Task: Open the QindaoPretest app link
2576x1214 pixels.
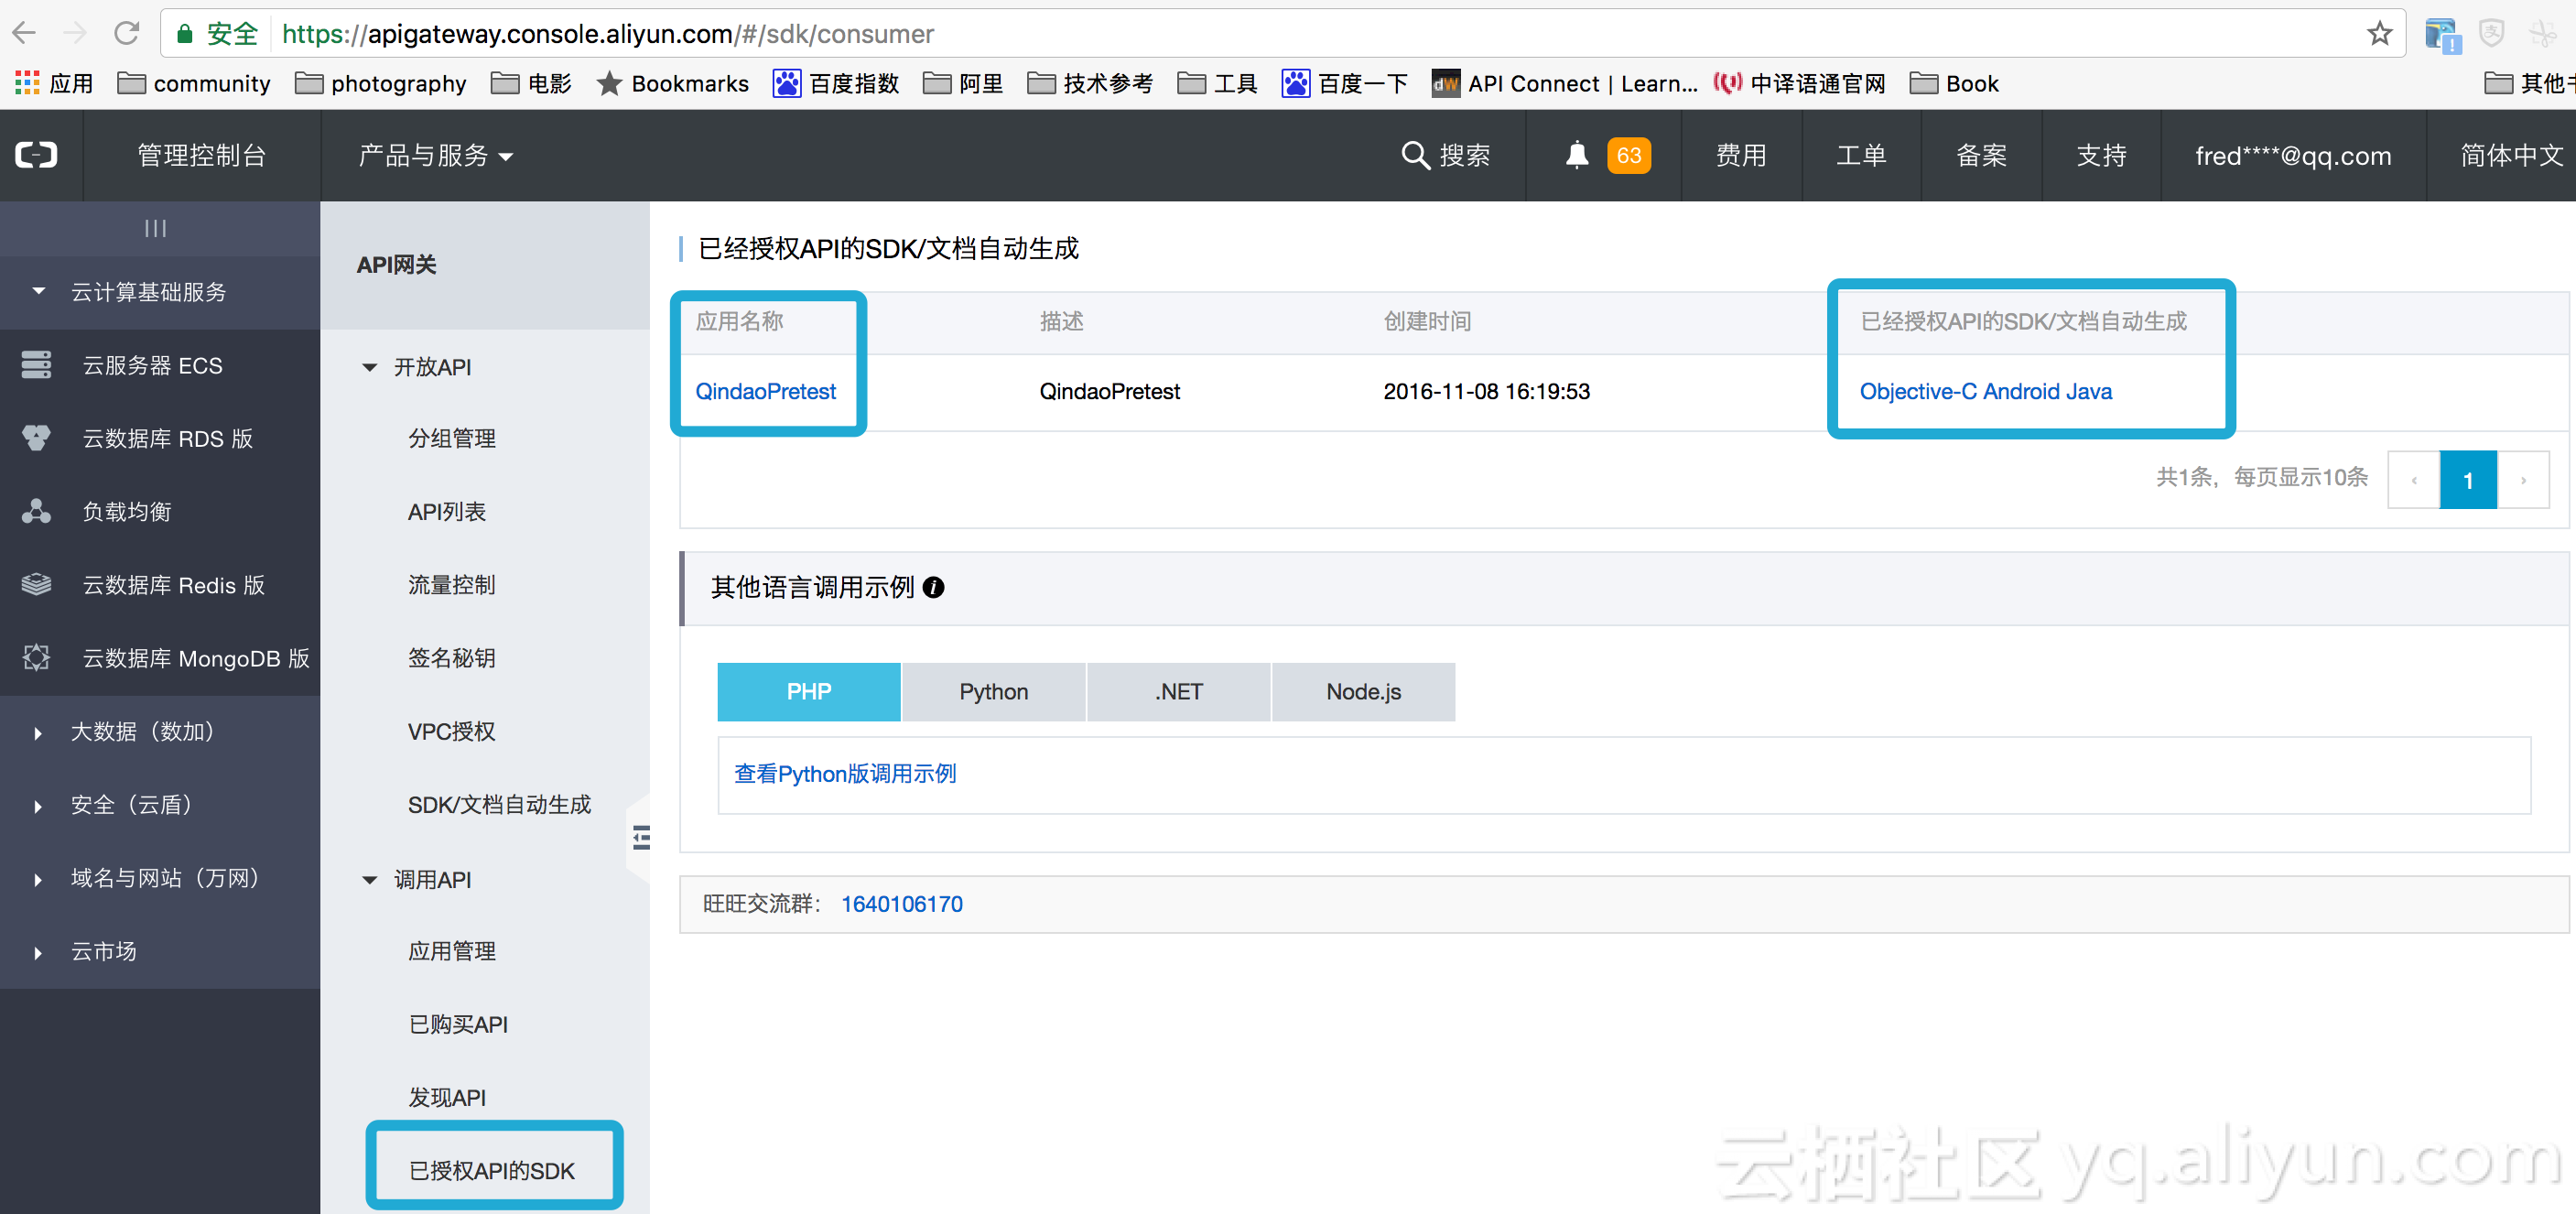Action: [765, 391]
